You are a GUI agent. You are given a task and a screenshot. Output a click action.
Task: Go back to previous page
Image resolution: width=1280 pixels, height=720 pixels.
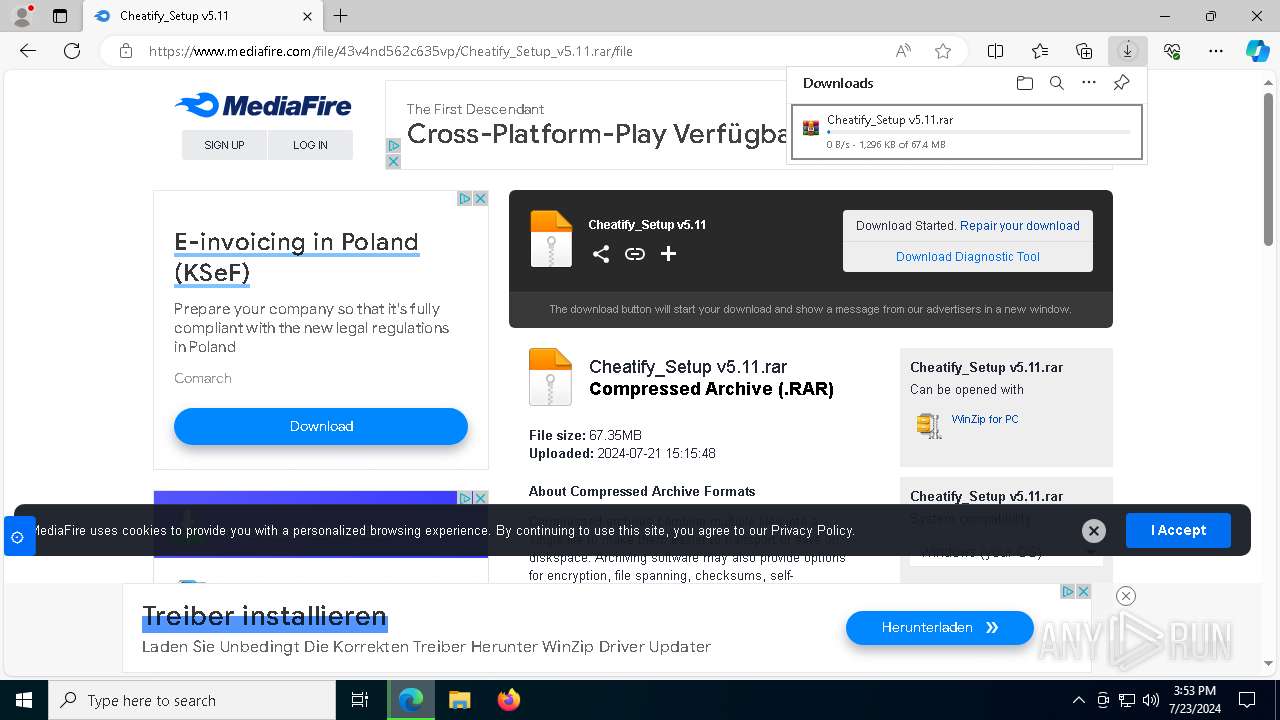pyautogui.click(x=28, y=51)
